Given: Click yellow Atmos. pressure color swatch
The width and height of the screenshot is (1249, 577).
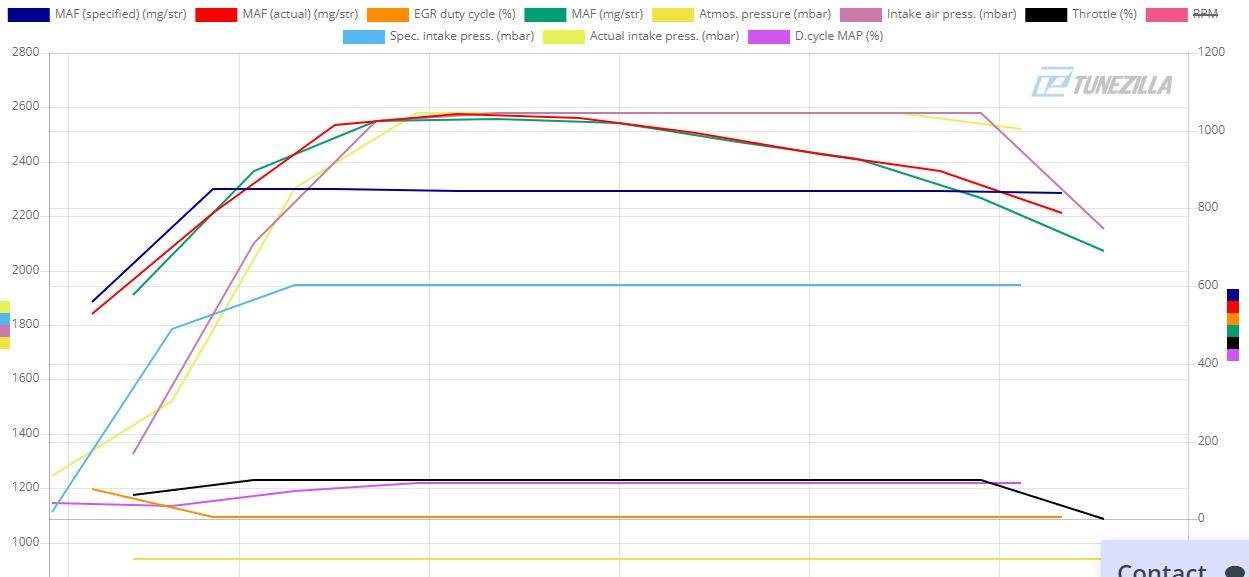Looking at the screenshot, I should click(673, 15).
